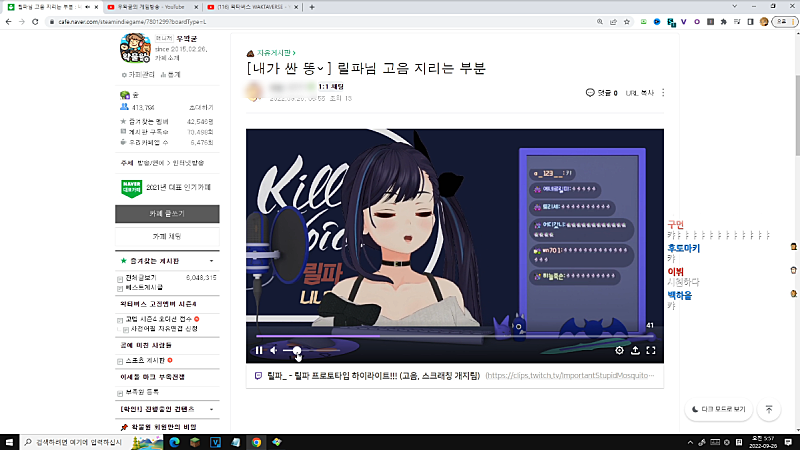Open Microsoft Edge from the taskbar

[174, 442]
